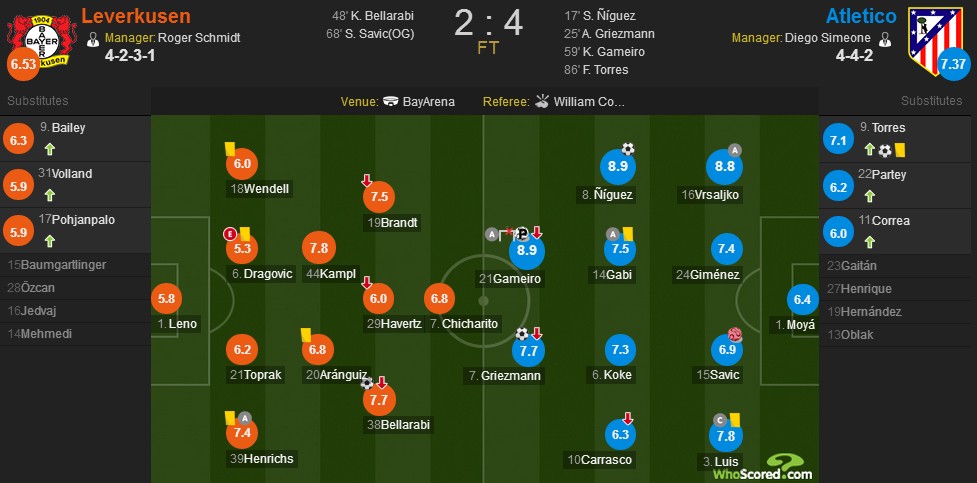Click the red own-goal ball icon on Savic
The width and height of the screenshot is (977, 483).
coord(733,335)
